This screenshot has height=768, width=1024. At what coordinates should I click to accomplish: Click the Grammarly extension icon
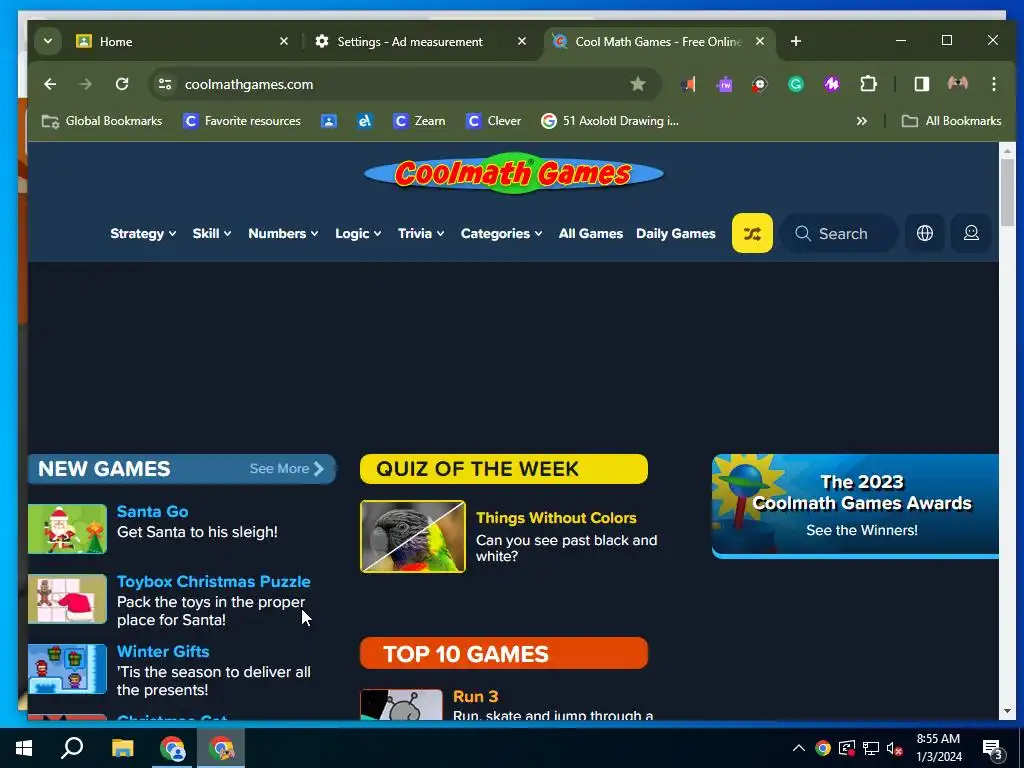(795, 84)
